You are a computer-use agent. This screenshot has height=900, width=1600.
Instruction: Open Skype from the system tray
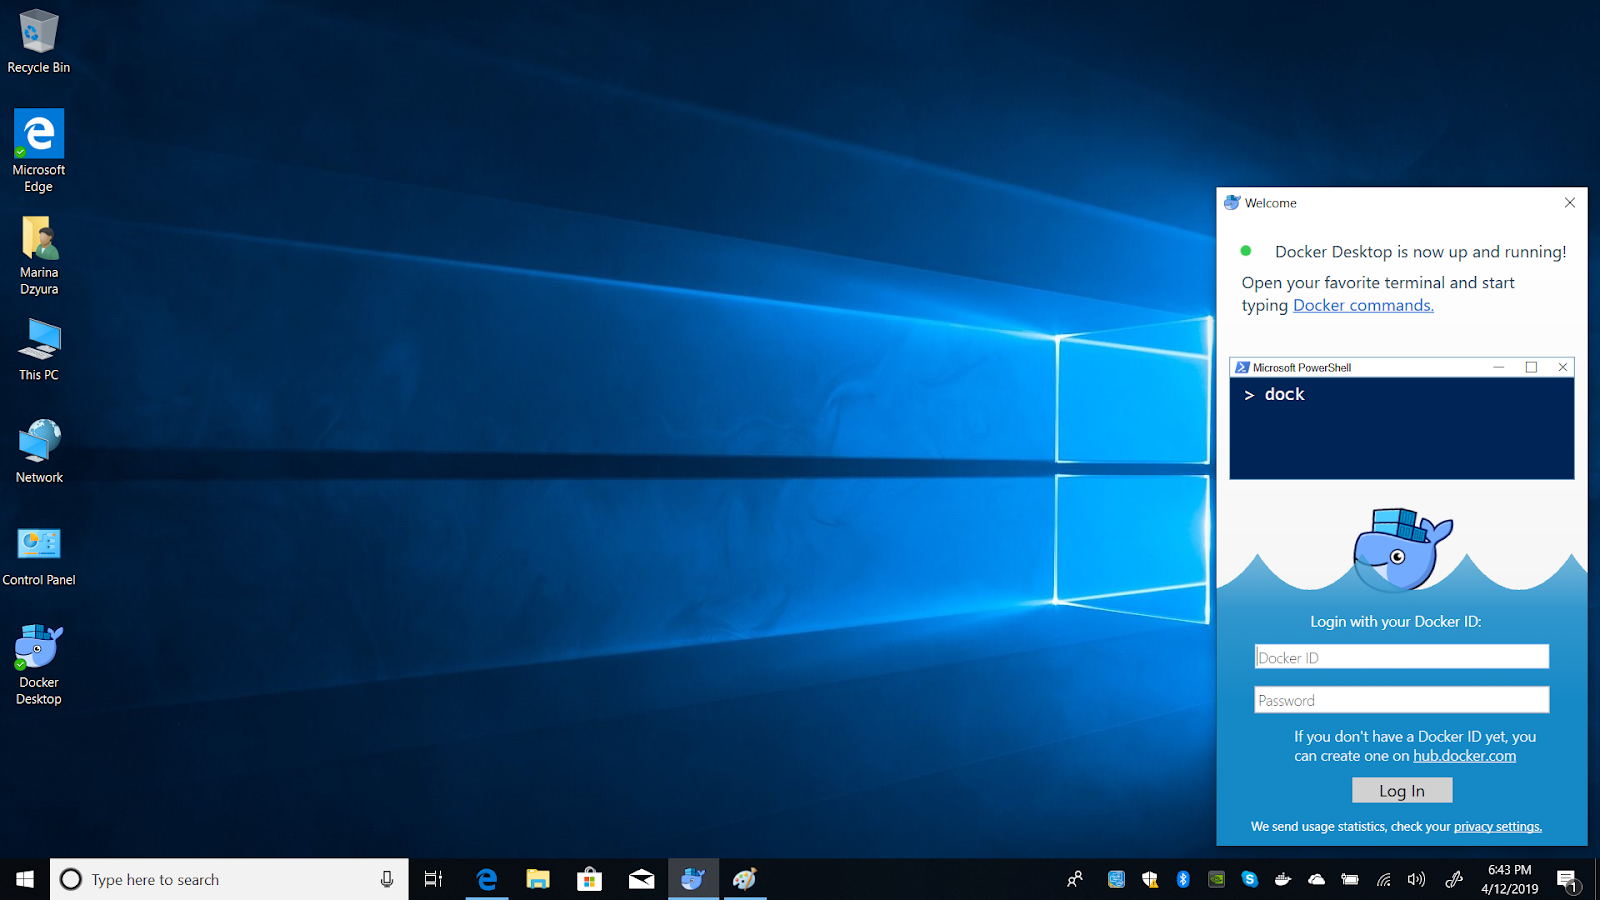coord(1250,880)
